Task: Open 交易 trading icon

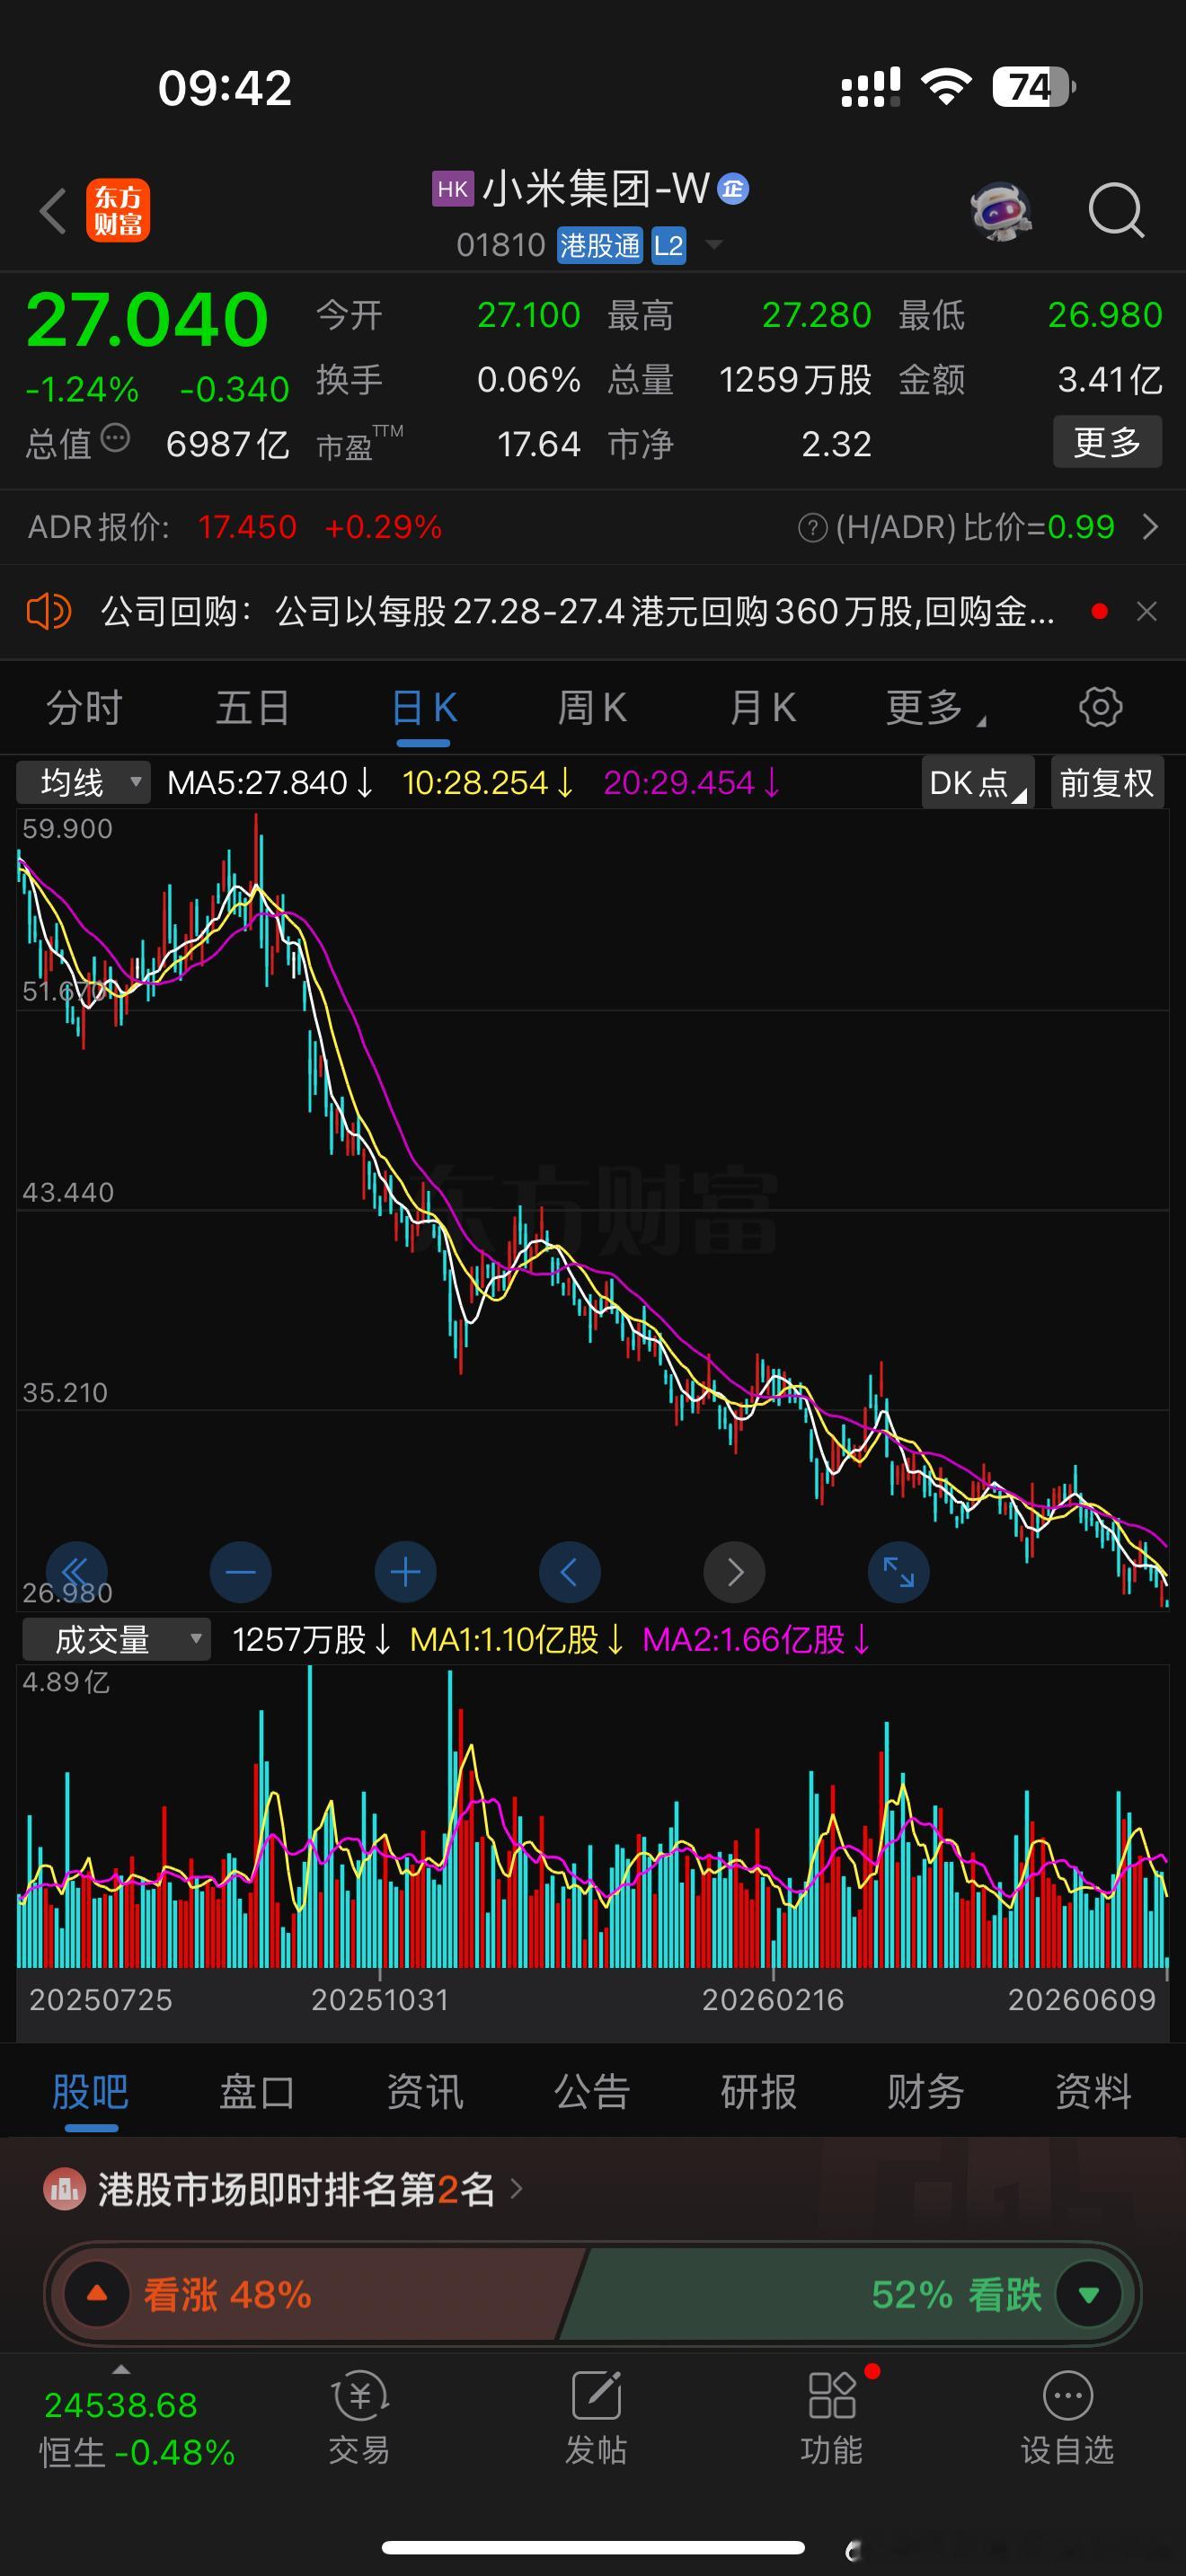Action: click(x=359, y=2420)
